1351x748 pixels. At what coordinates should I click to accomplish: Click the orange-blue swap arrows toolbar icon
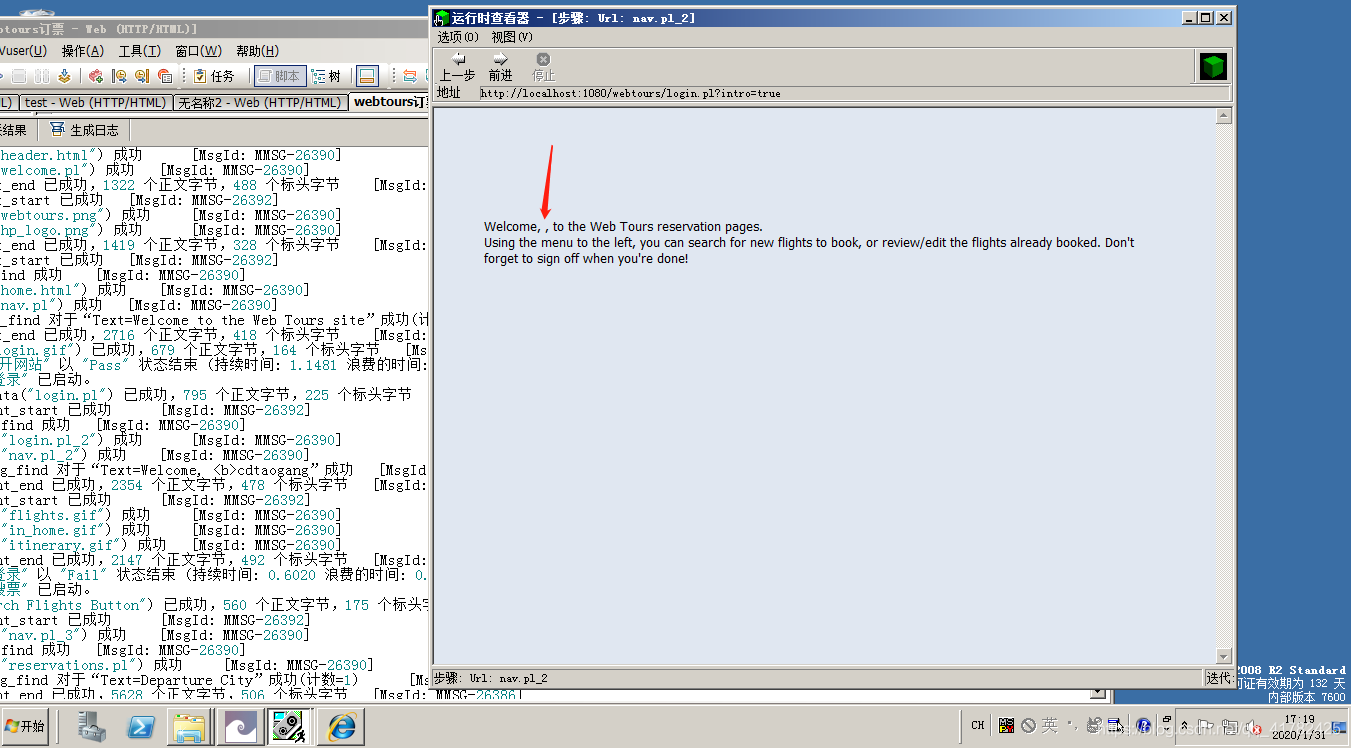pyautogui.click(x=409, y=76)
